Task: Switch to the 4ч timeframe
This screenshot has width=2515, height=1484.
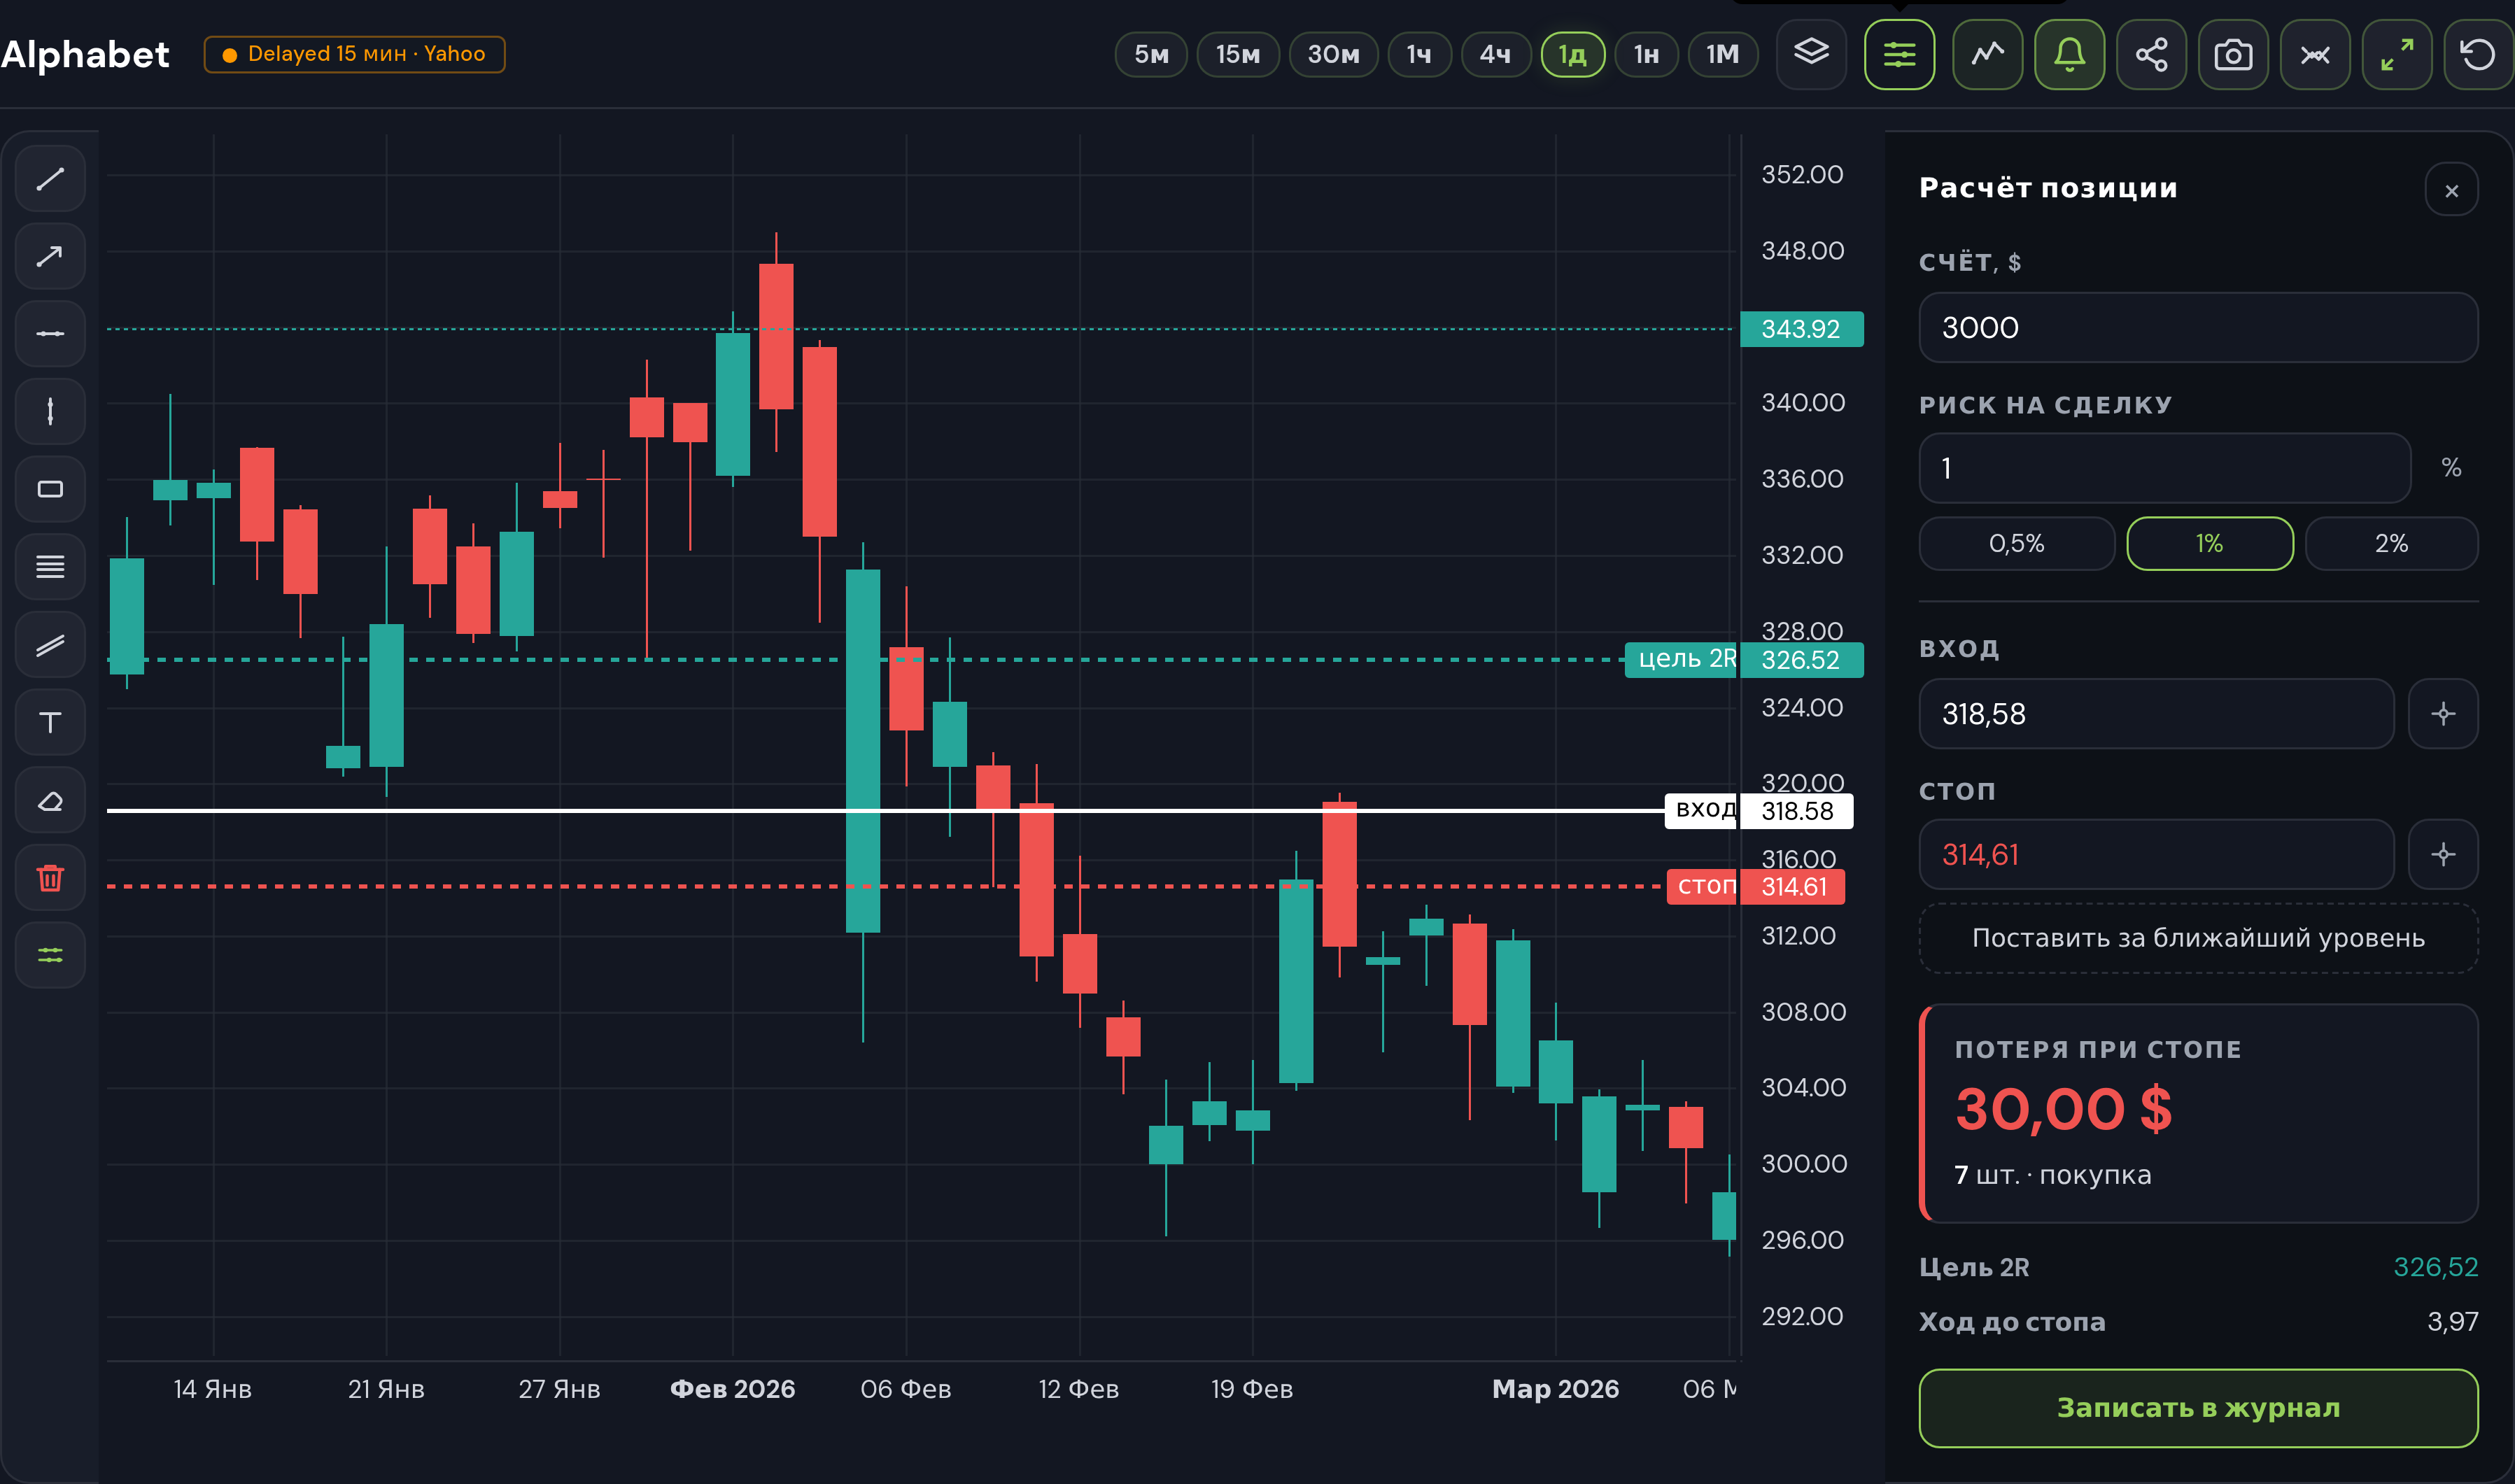Action: tap(1495, 55)
